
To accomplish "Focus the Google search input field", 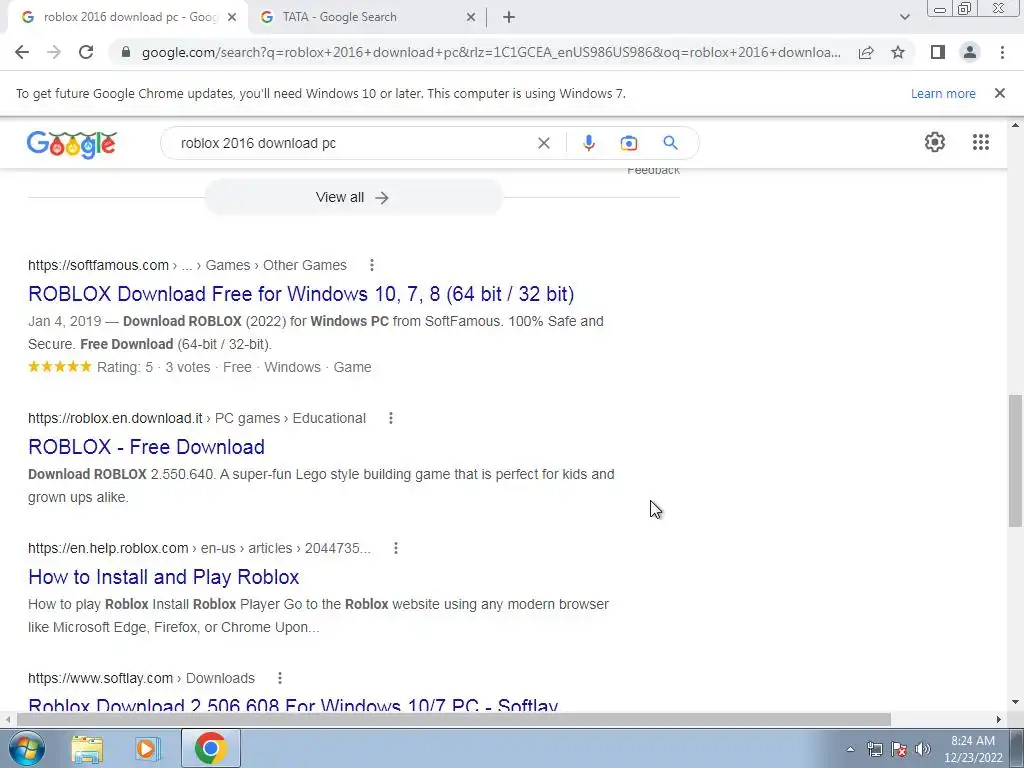I will pos(353,143).
